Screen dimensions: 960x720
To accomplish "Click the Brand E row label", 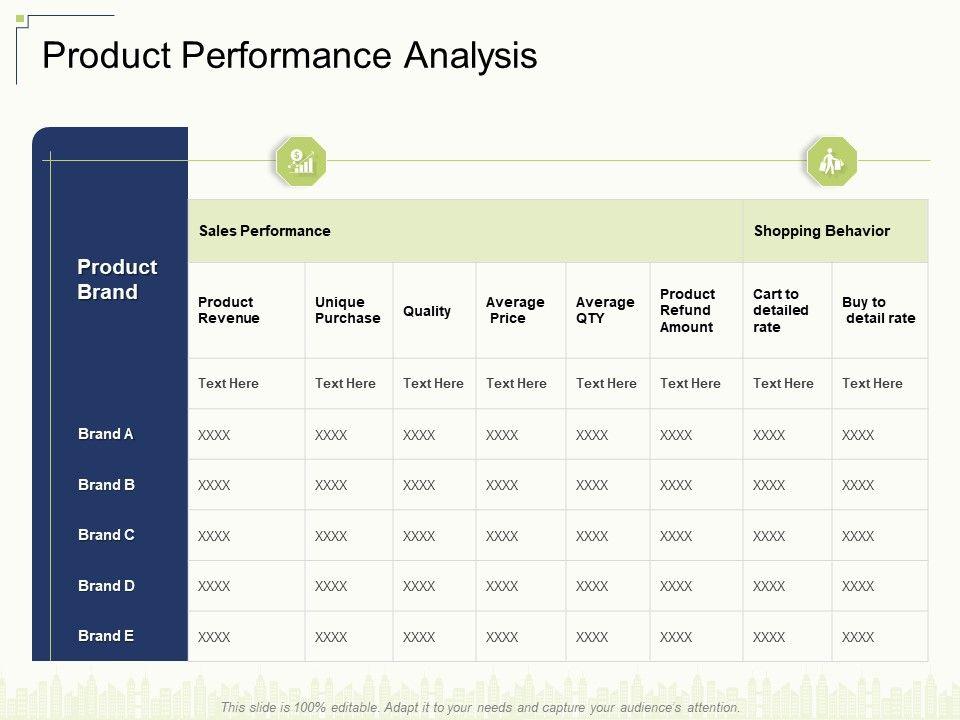I will (x=106, y=636).
